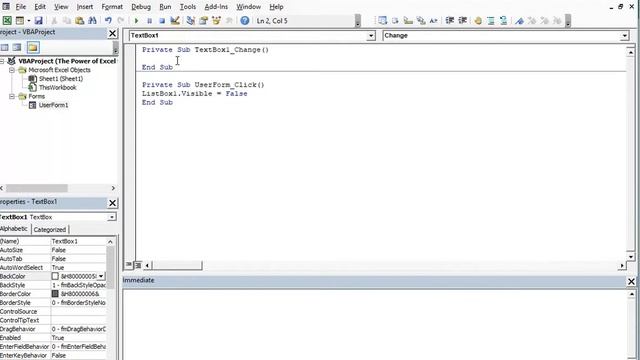The width and height of the screenshot is (640, 360).
Task: Open the BackColor value dropdown arrow
Action: (101, 276)
